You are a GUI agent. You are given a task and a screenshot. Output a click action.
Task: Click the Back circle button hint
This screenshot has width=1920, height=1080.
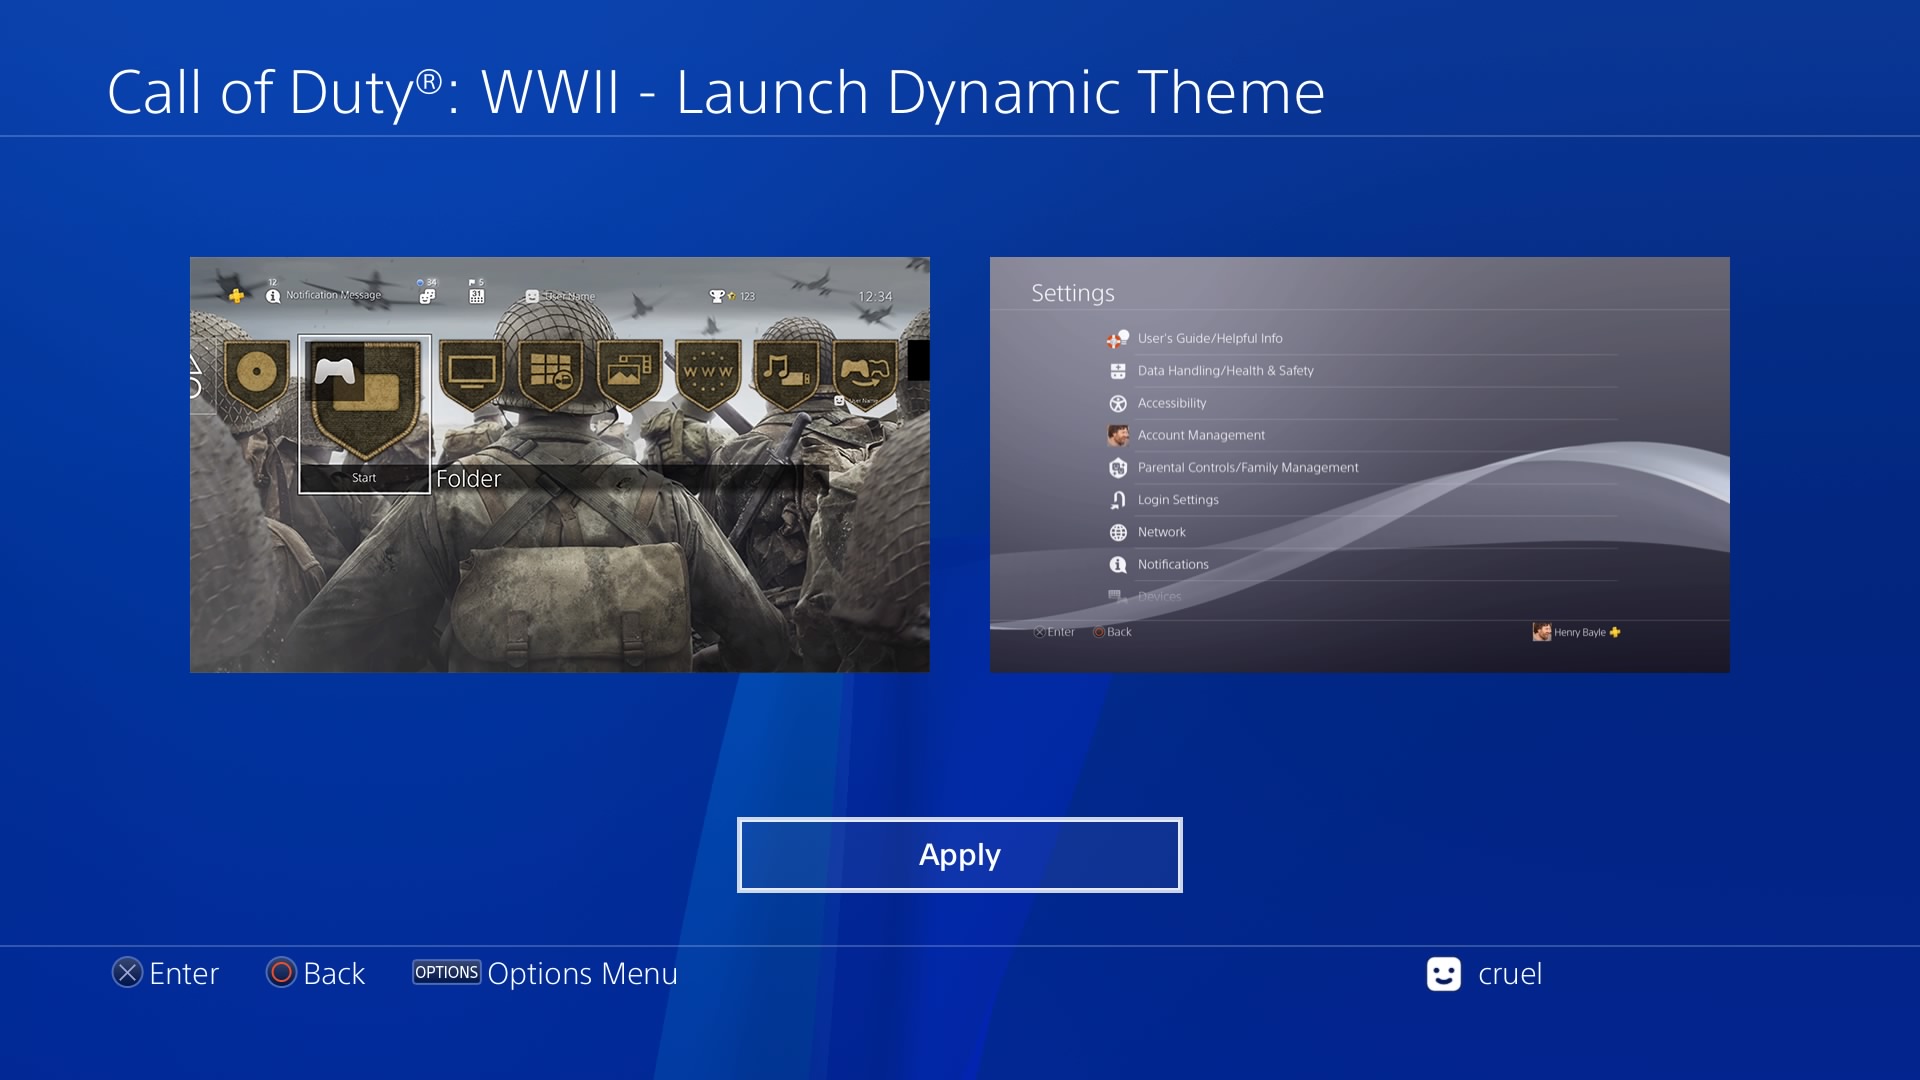316,973
